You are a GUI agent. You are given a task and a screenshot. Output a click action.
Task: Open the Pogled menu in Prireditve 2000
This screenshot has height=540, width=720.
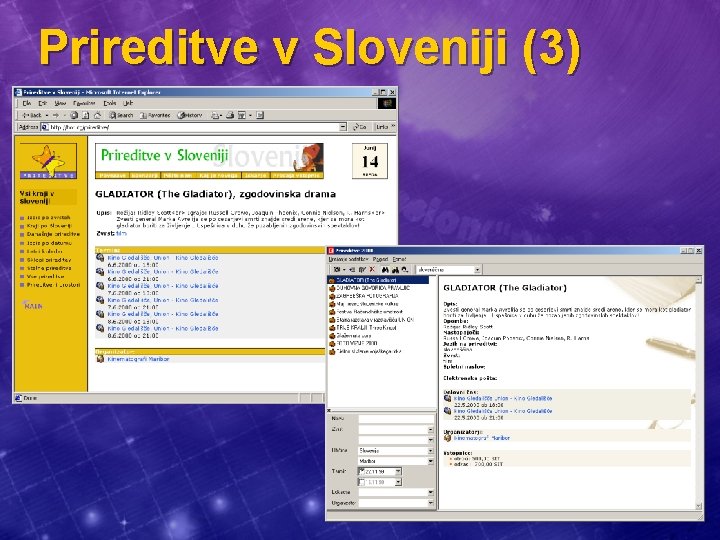380,259
